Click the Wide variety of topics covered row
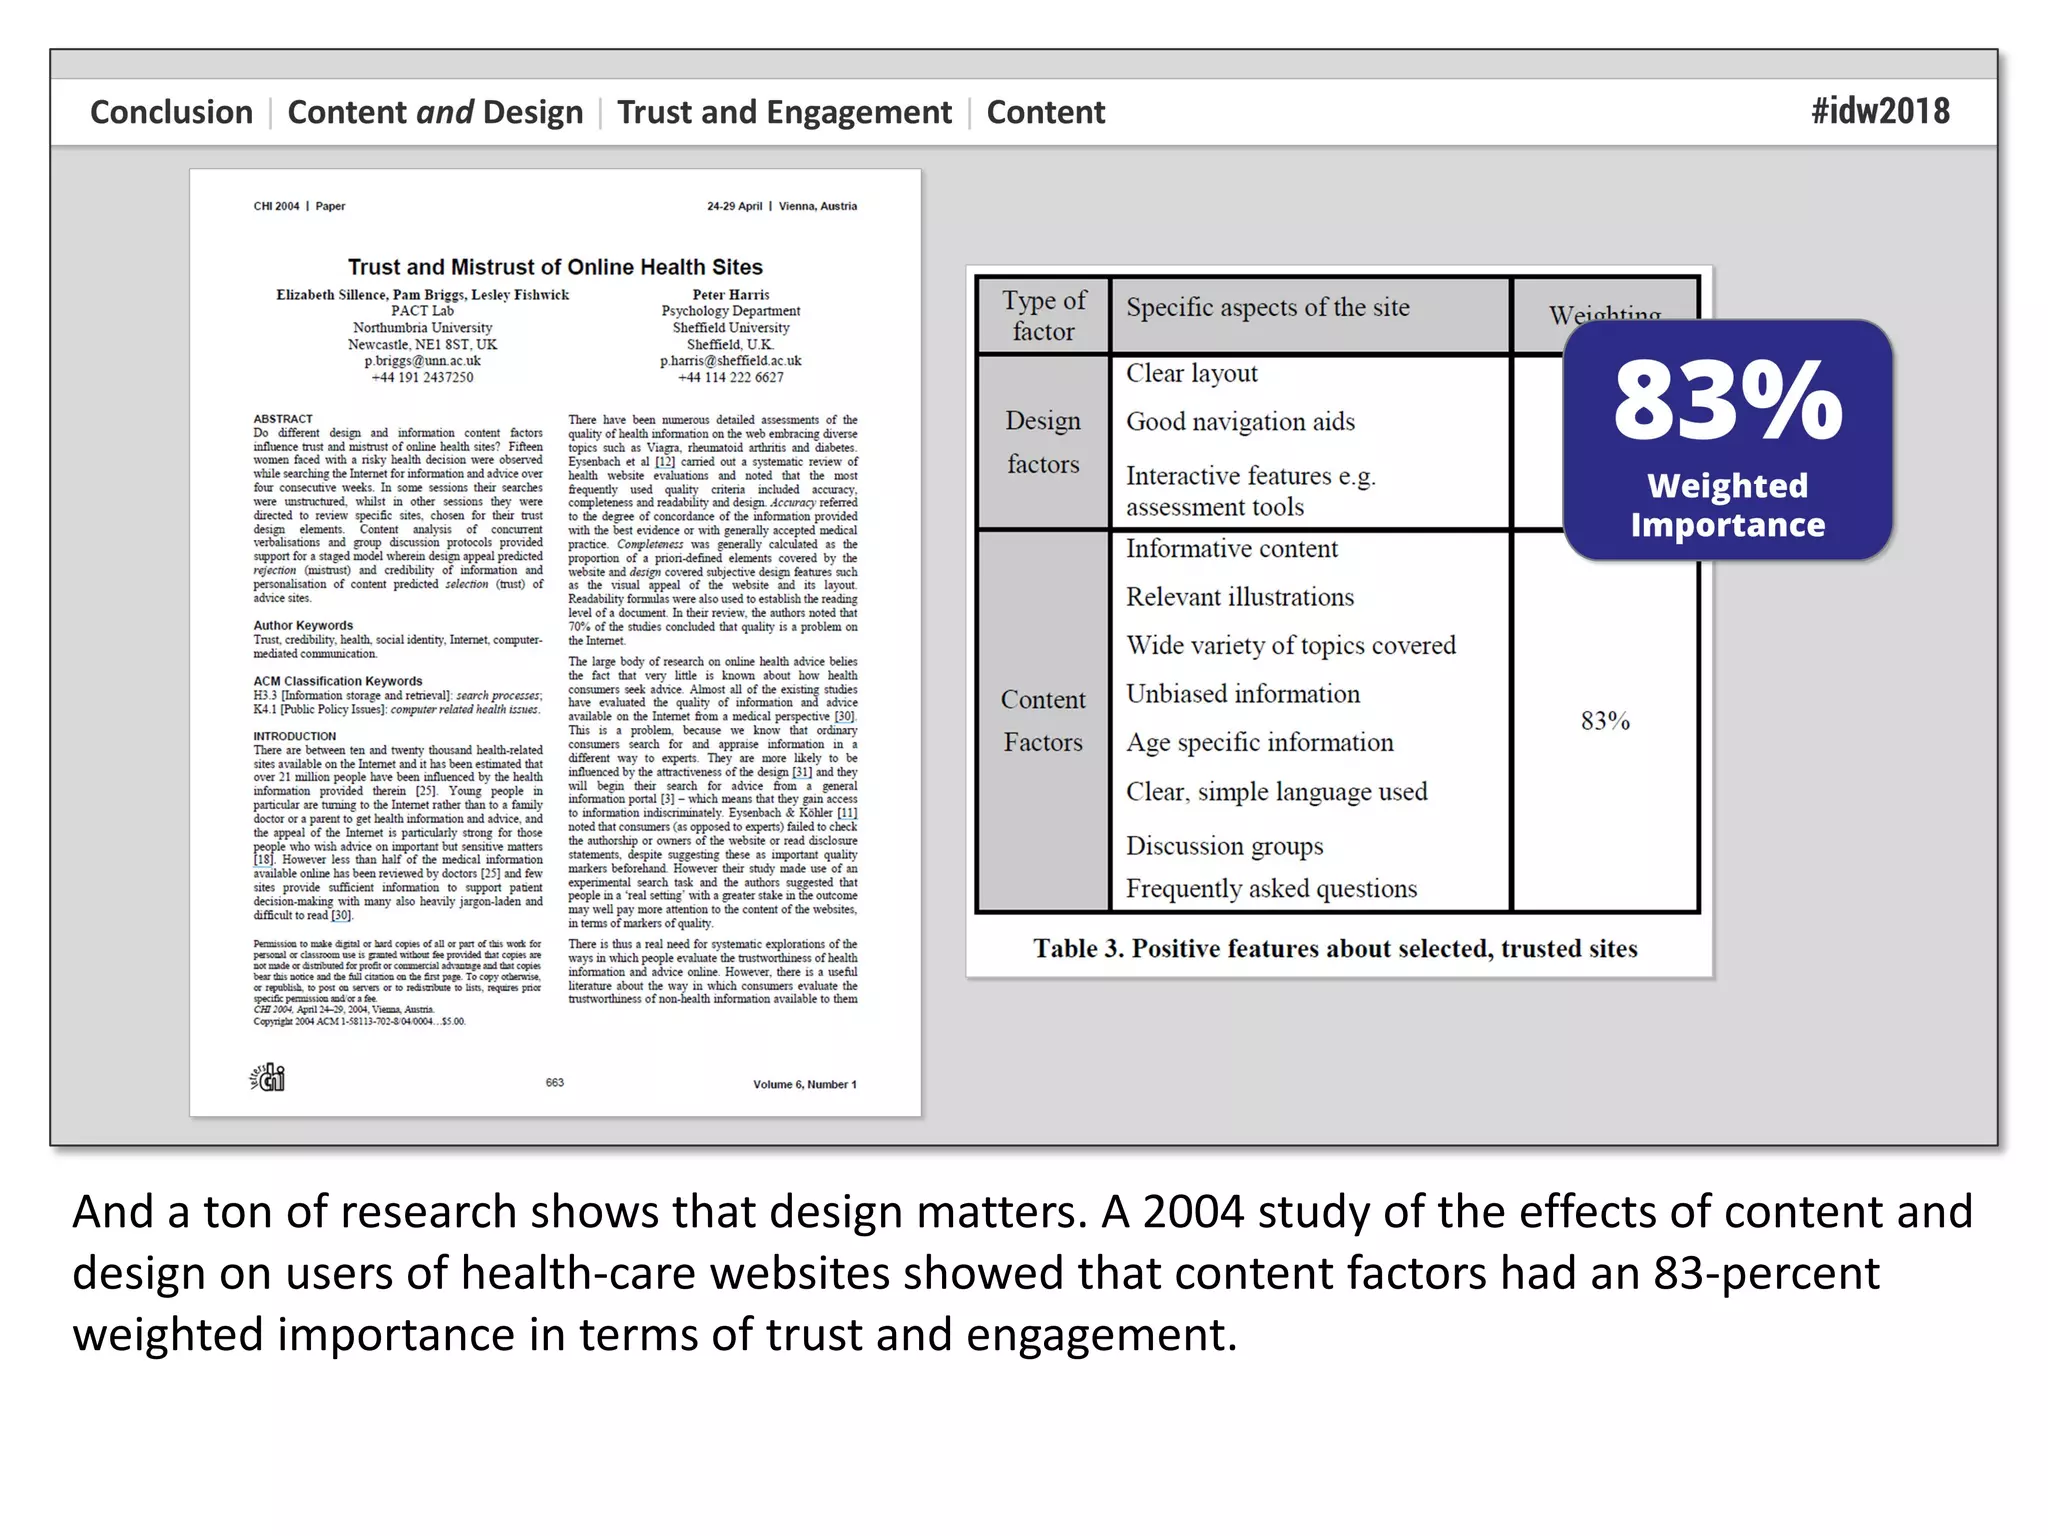2048x1536 pixels. (x=1291, y=646)
